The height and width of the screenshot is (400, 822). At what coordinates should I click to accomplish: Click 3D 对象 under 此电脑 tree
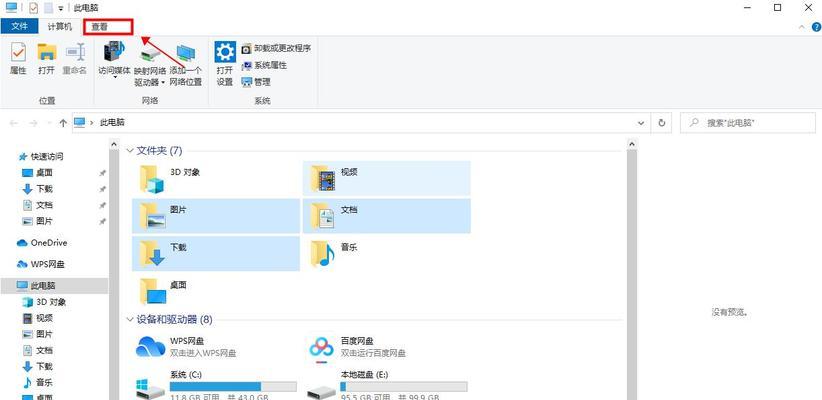tap(51, 302)
